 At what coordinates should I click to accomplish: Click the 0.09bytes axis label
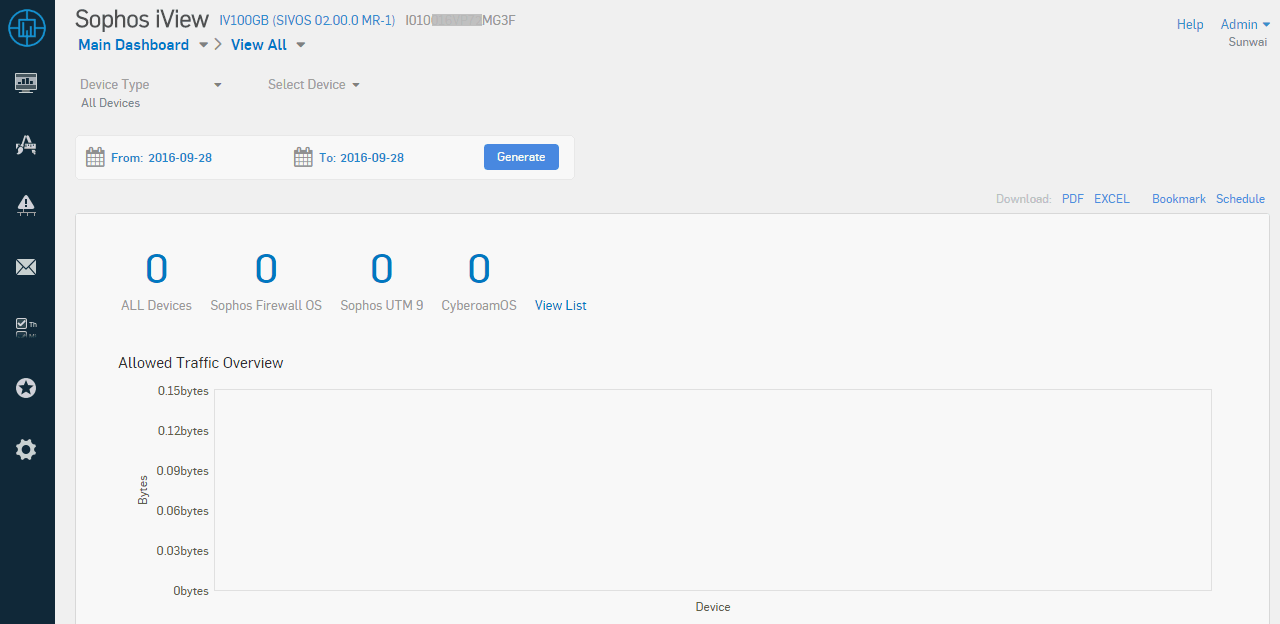(183, 471)
